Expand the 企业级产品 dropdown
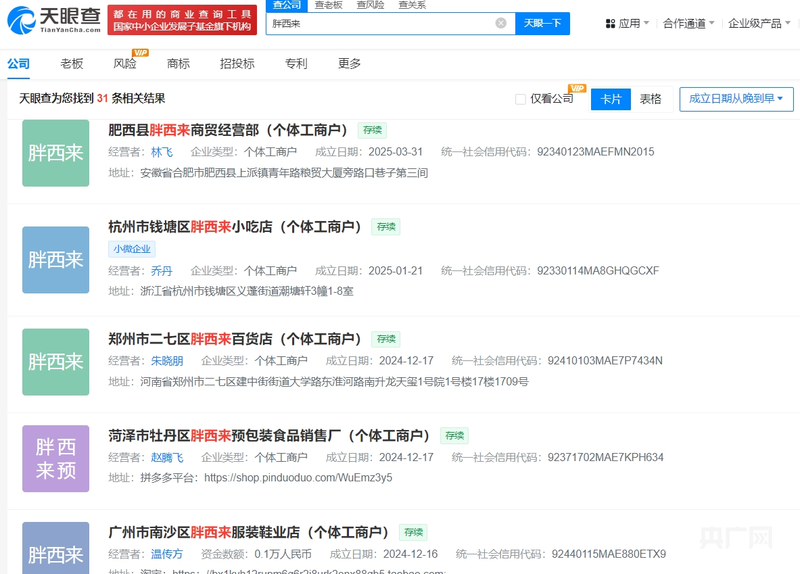This screenshot has width=800, height=574. click(x=759, y=23)
